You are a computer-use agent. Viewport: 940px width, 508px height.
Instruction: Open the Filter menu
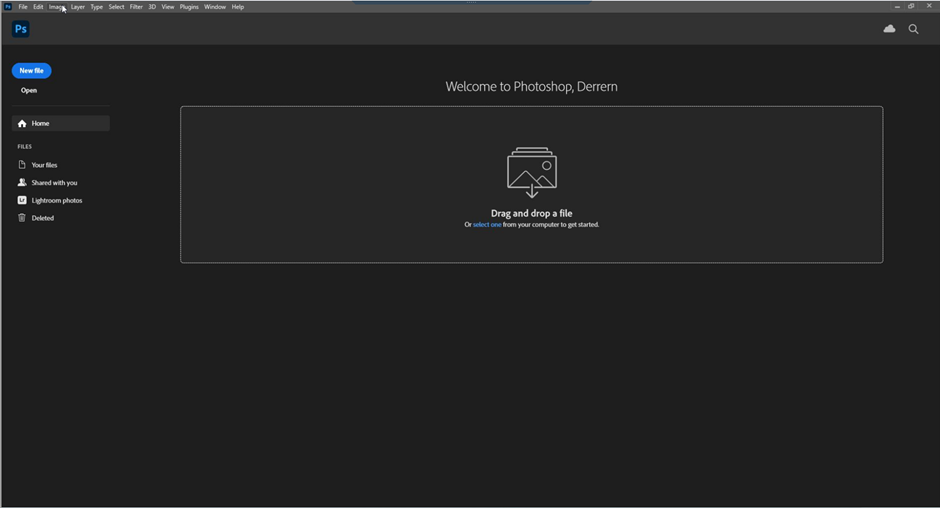[x=136, y=7]
